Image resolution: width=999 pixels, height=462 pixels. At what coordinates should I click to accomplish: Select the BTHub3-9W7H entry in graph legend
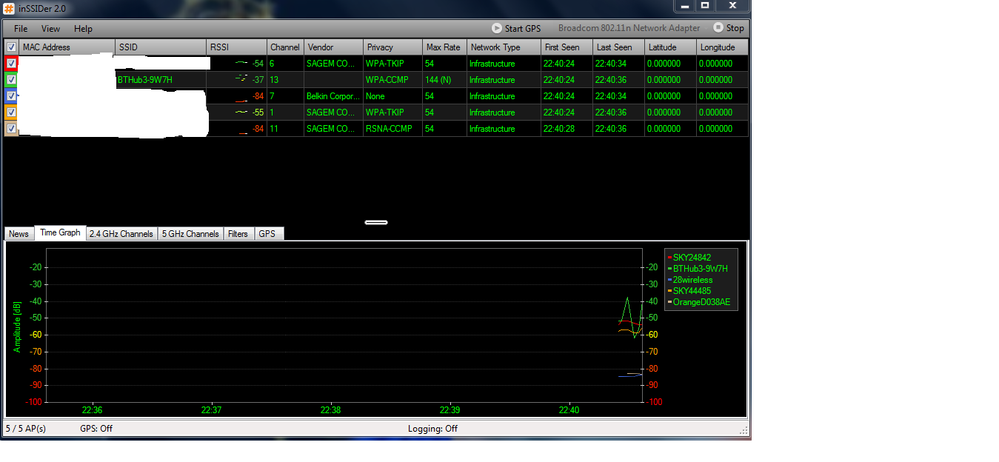pos(700,269)
